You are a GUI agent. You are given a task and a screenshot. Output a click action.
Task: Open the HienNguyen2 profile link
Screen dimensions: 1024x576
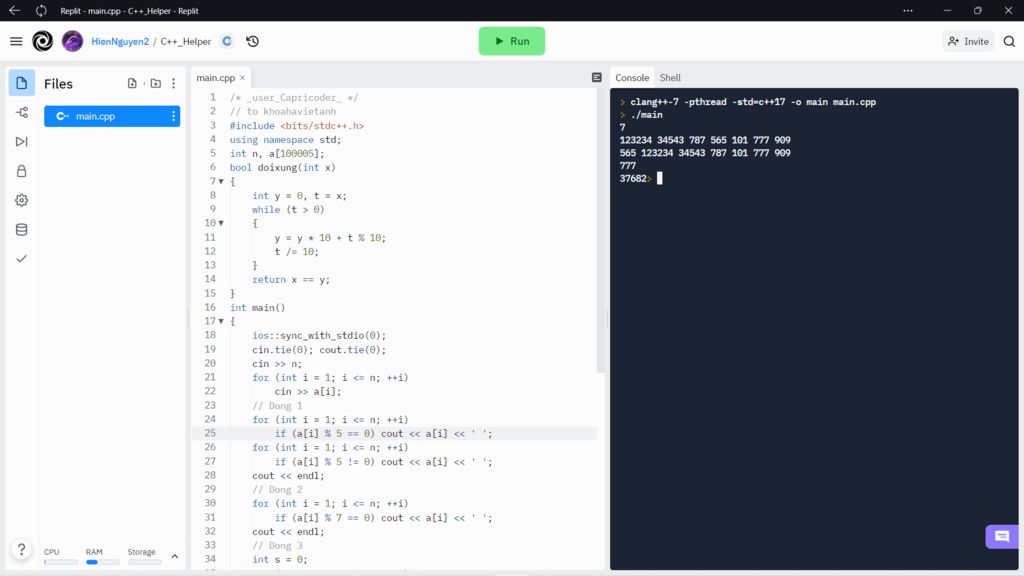click(x=120, y=41)
